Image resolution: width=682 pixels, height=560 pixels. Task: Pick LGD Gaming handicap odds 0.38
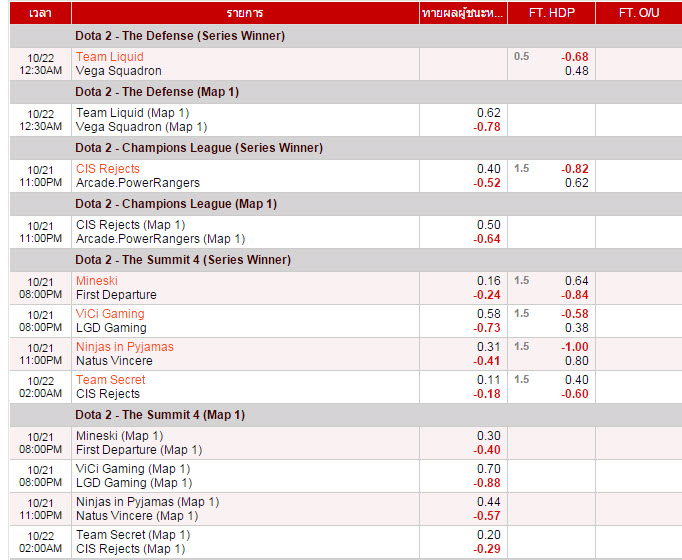coord(577,328)
